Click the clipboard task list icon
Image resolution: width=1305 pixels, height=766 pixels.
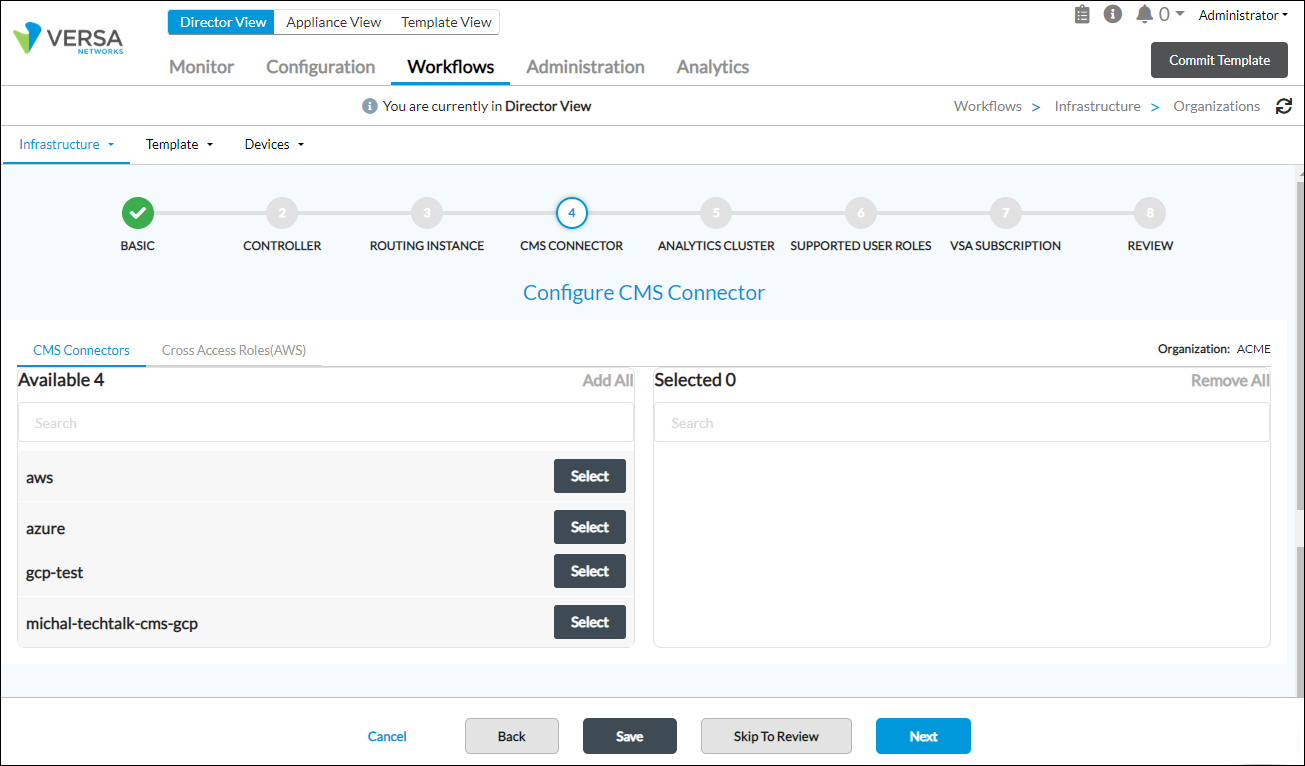tap(1082, 14)
